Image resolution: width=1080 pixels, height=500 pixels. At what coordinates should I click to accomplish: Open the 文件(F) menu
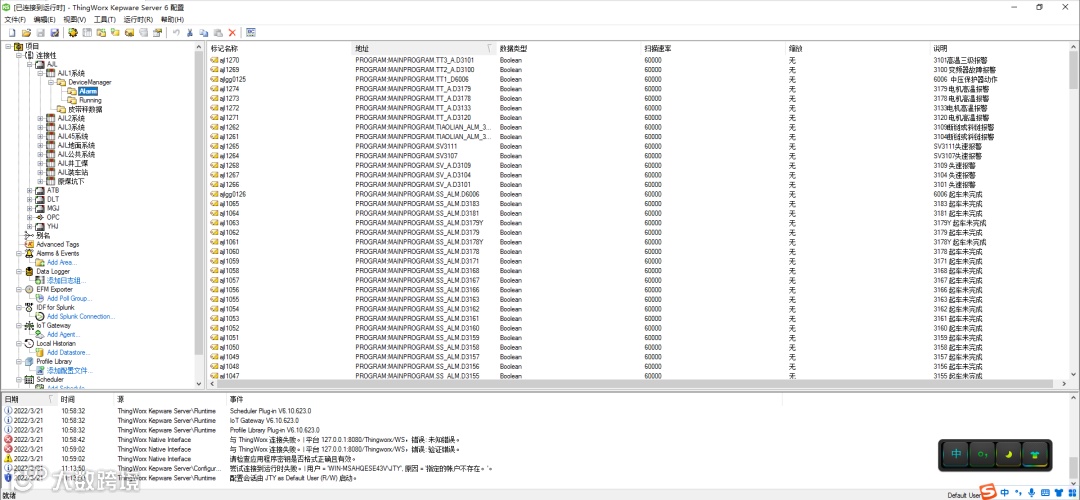click(x=15, y=20)
